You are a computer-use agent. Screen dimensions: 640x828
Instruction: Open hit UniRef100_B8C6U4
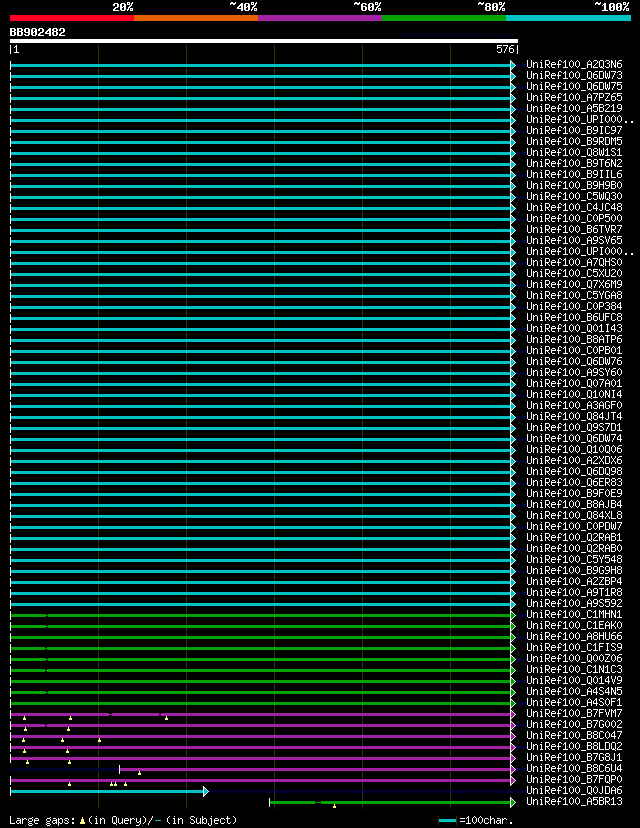(x=574, y=768)
